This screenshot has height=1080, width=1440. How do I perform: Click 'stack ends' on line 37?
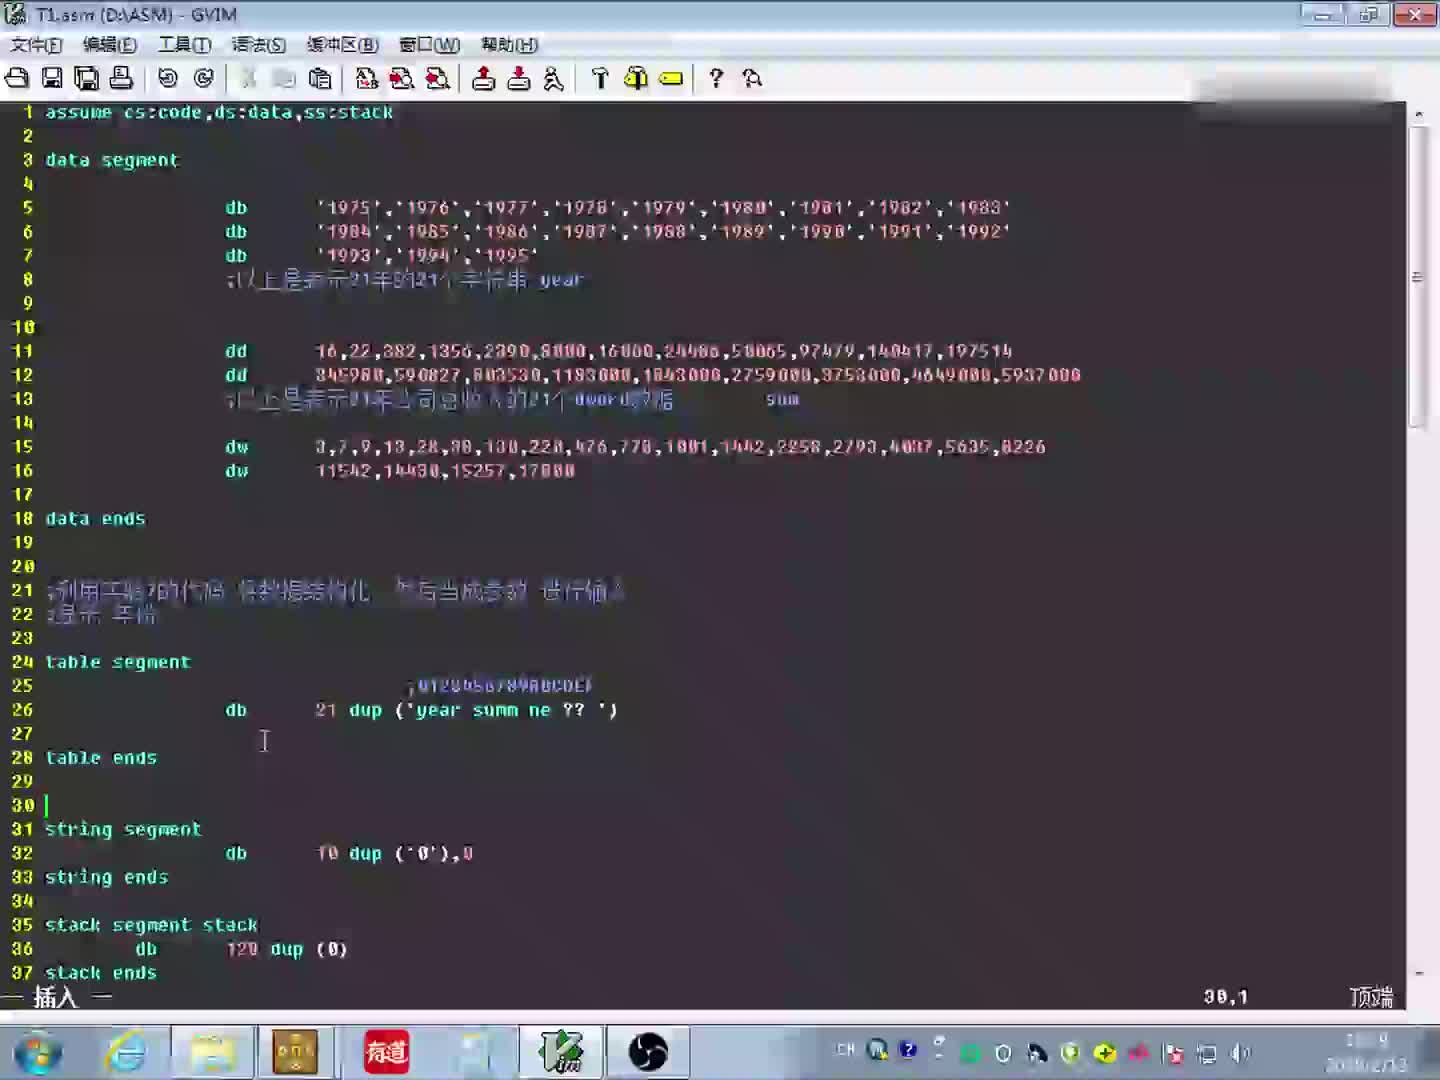101,973
